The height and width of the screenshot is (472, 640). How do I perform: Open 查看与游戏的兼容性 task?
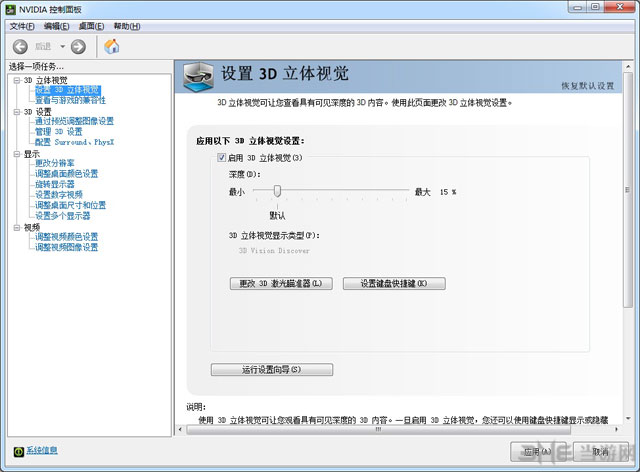click(70, 100)
